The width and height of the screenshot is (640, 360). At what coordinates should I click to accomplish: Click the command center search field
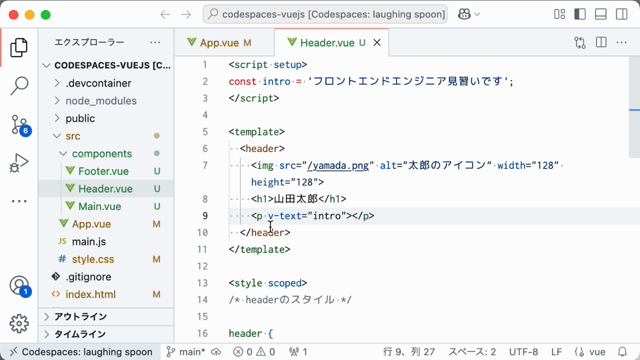point(325,14)
